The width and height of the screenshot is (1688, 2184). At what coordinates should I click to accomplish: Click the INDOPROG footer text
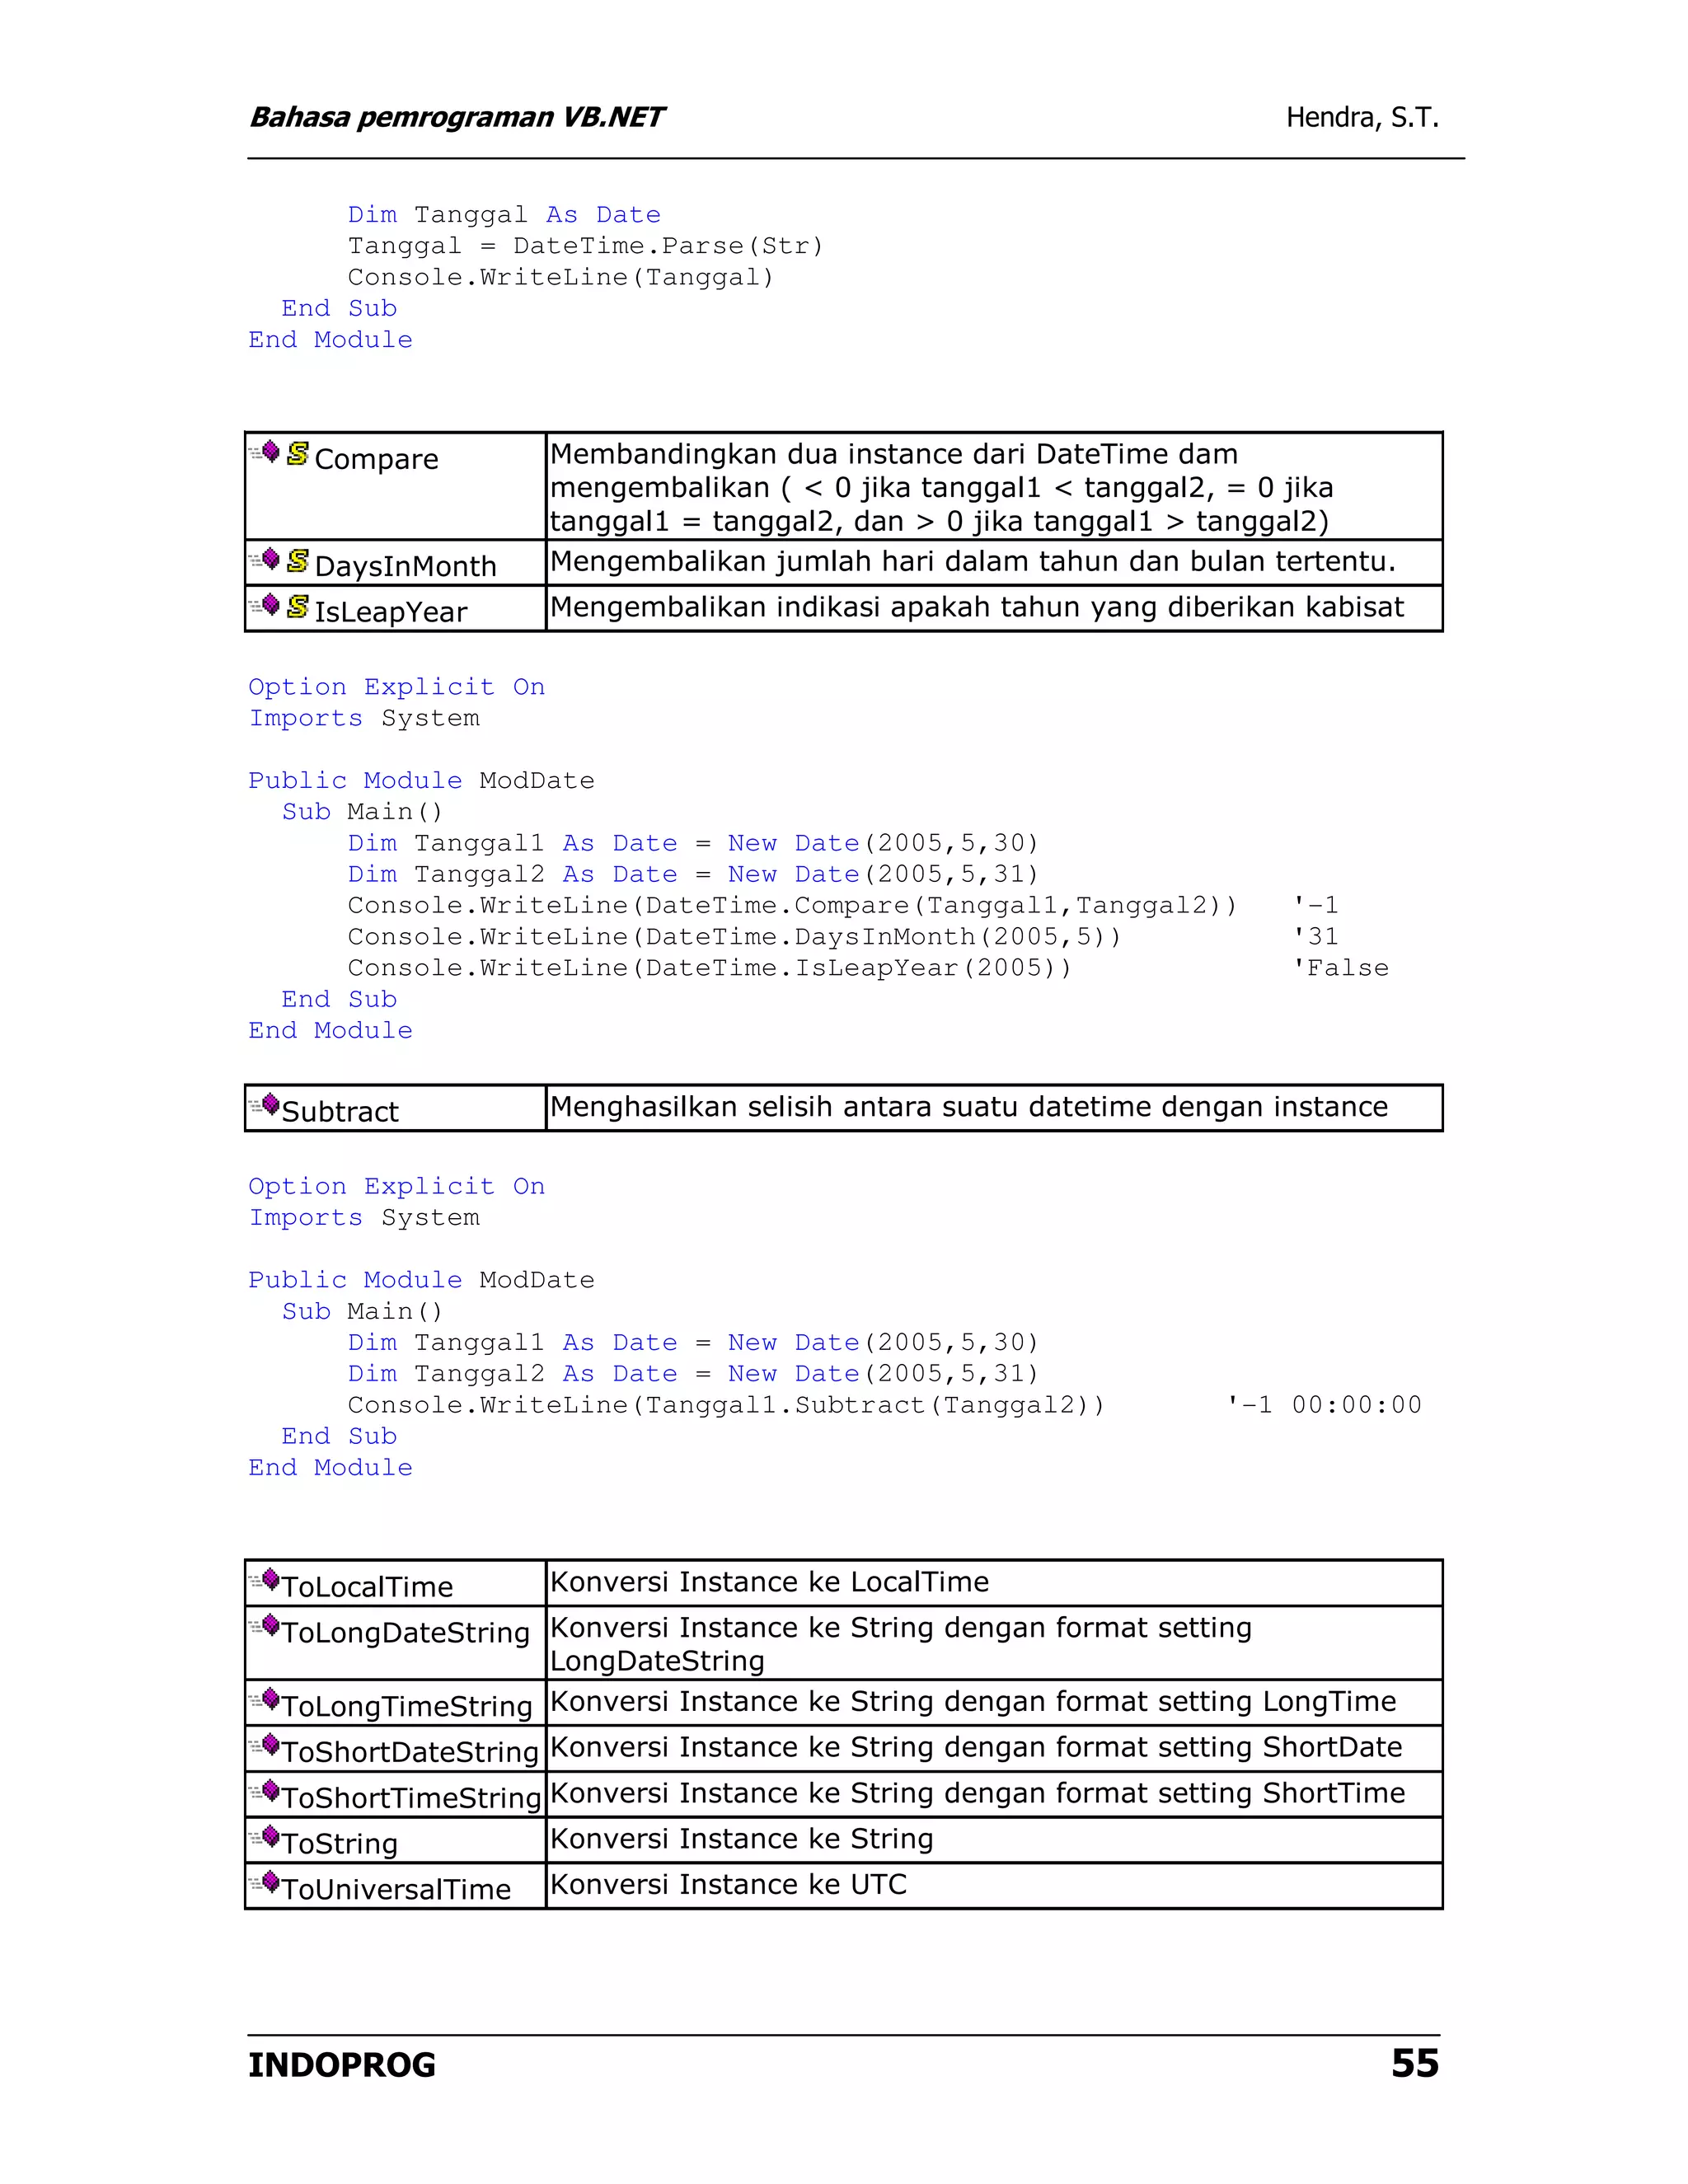(x=342, y=2065)
